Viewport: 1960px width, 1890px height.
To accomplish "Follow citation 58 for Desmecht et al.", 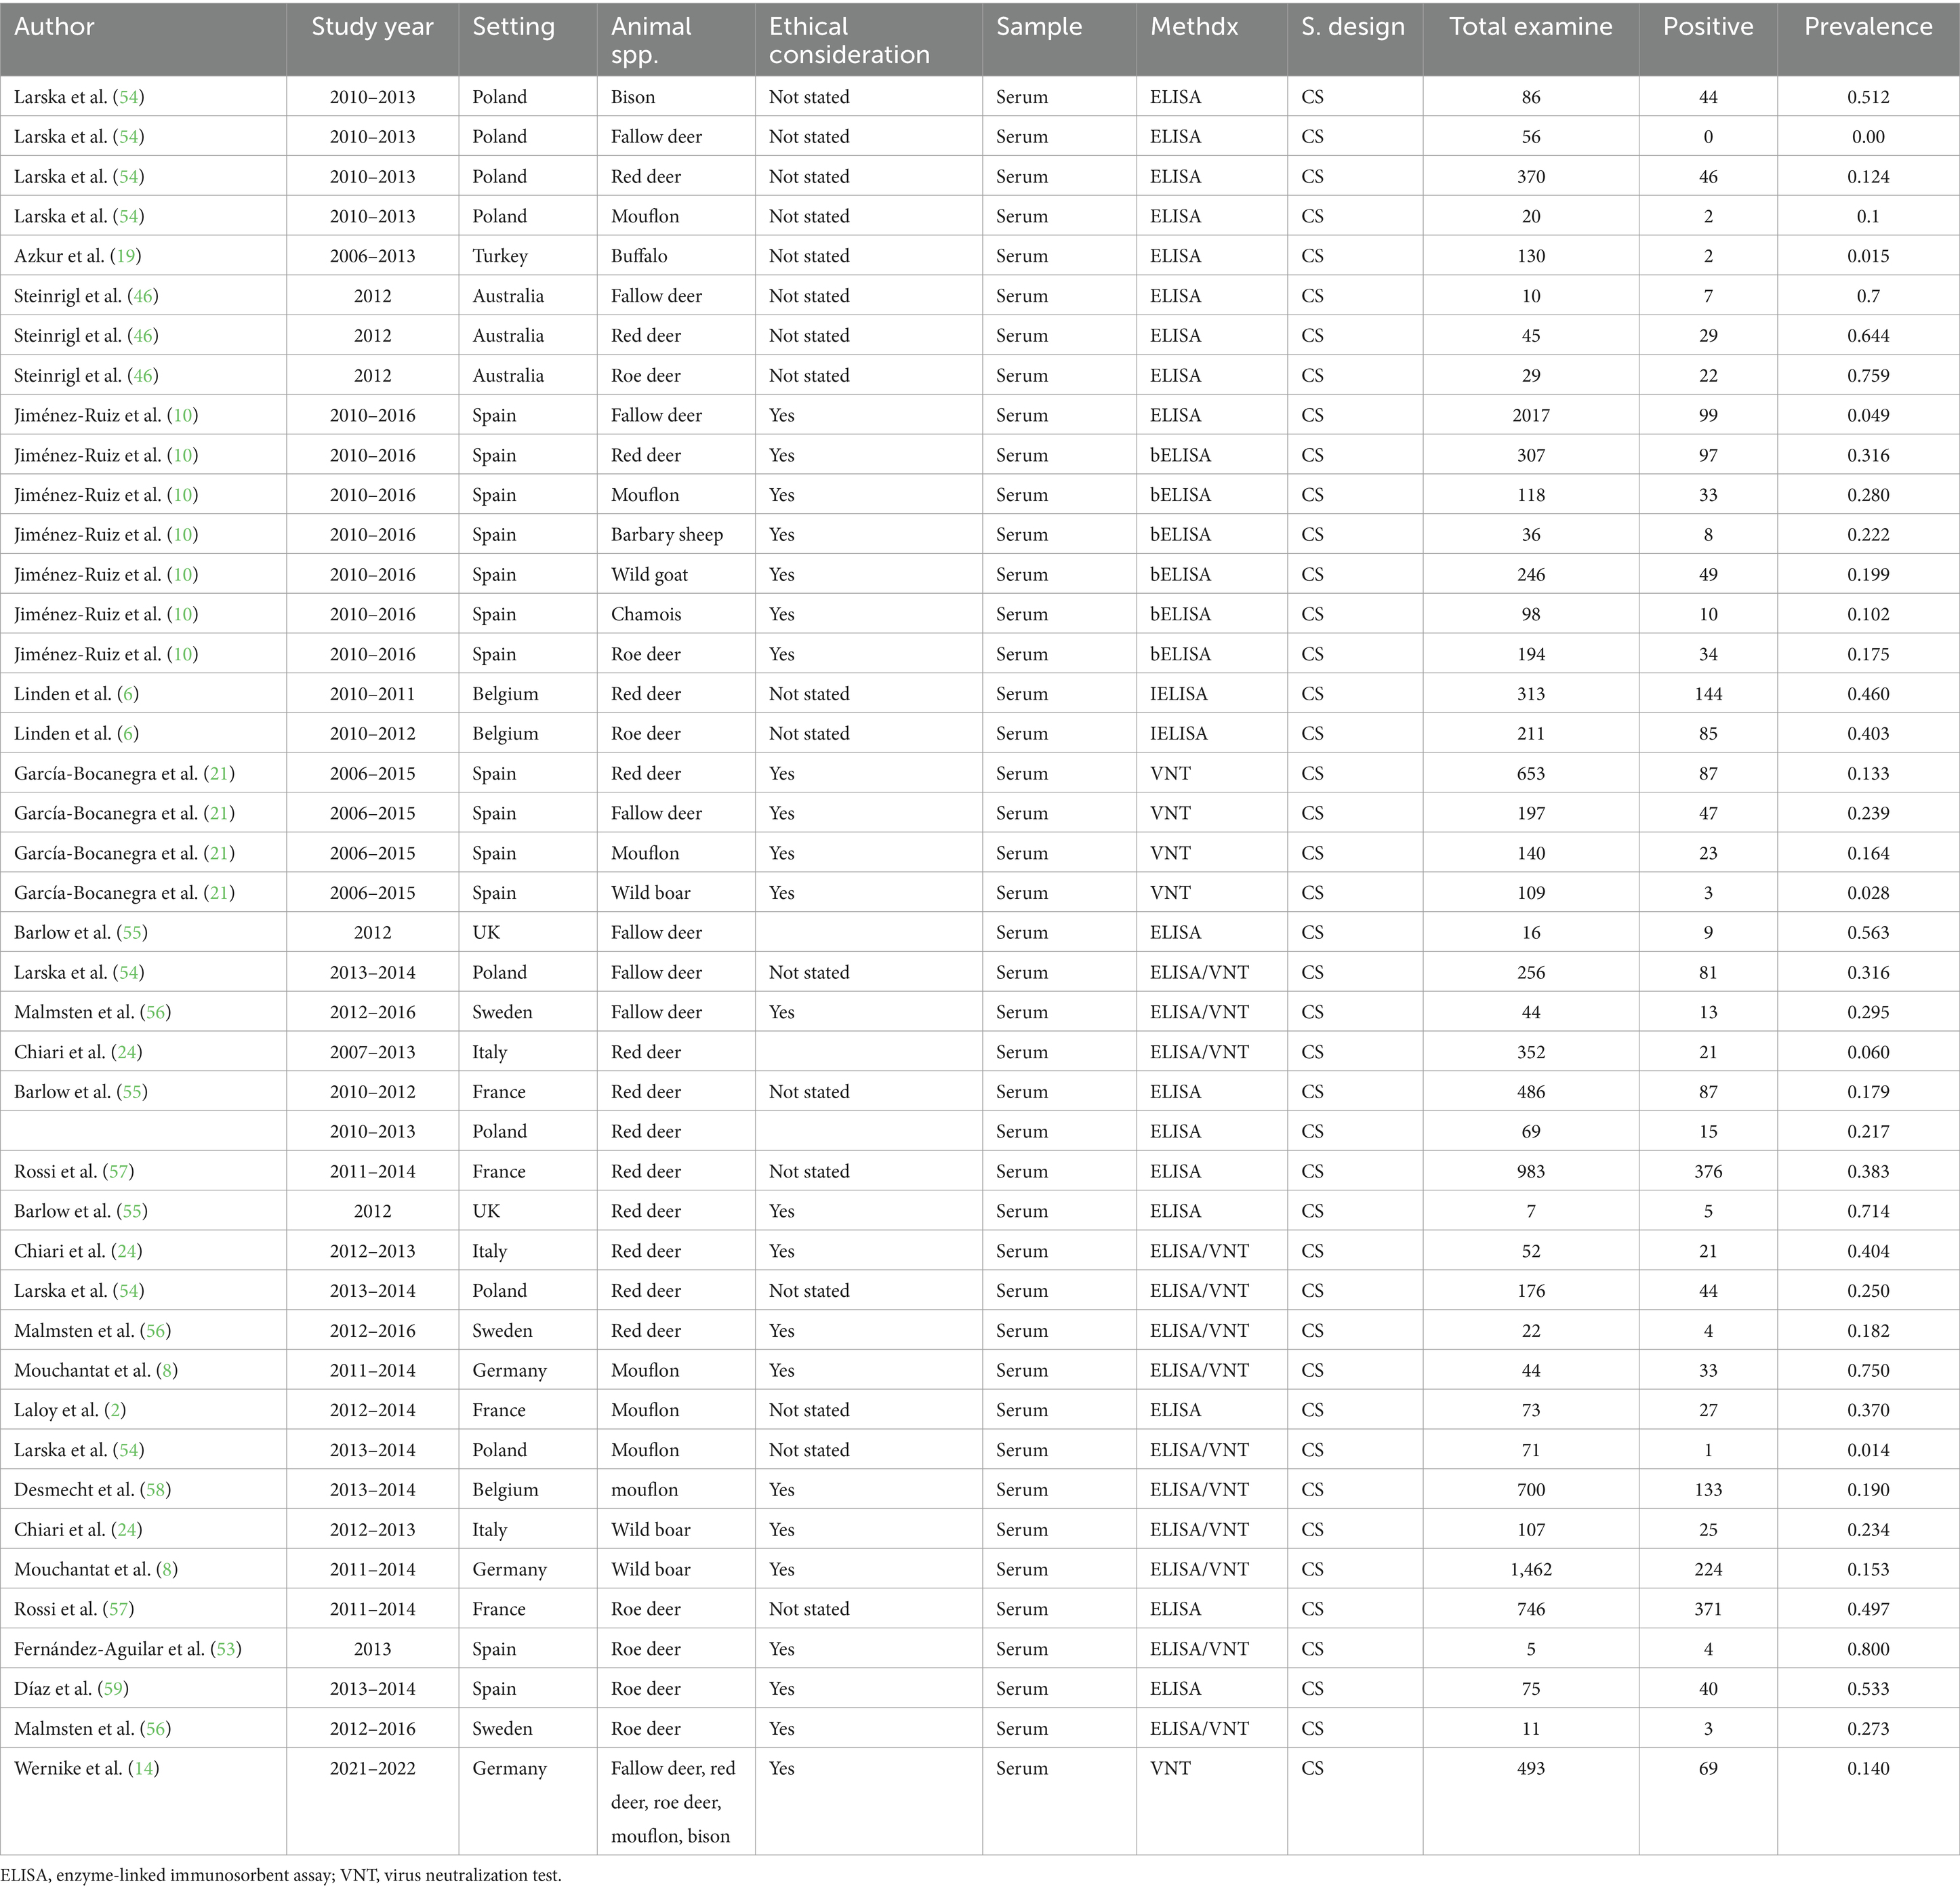I will click(x=155, y=1490).
